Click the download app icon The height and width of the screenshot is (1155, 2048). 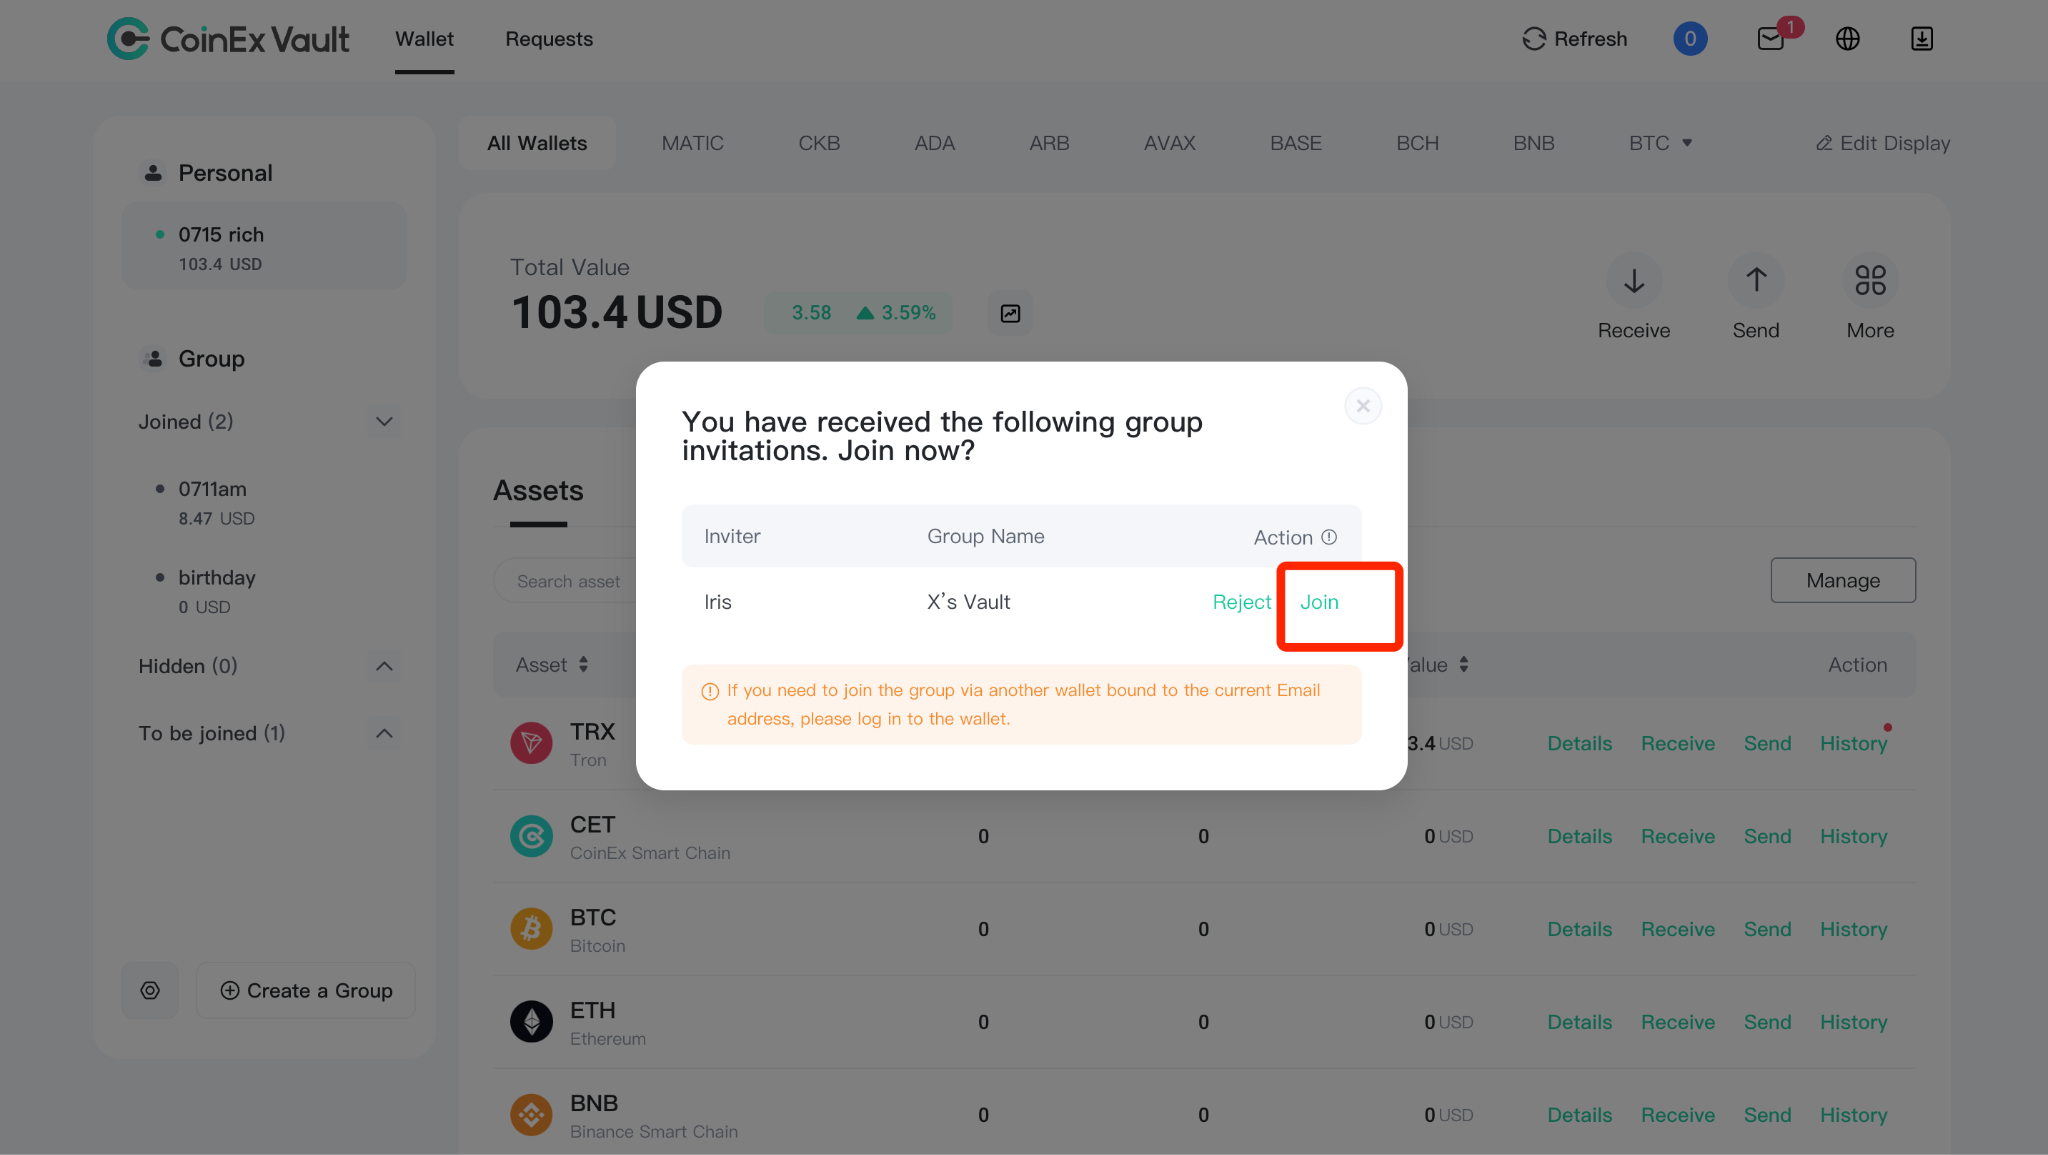point(1922,39)
